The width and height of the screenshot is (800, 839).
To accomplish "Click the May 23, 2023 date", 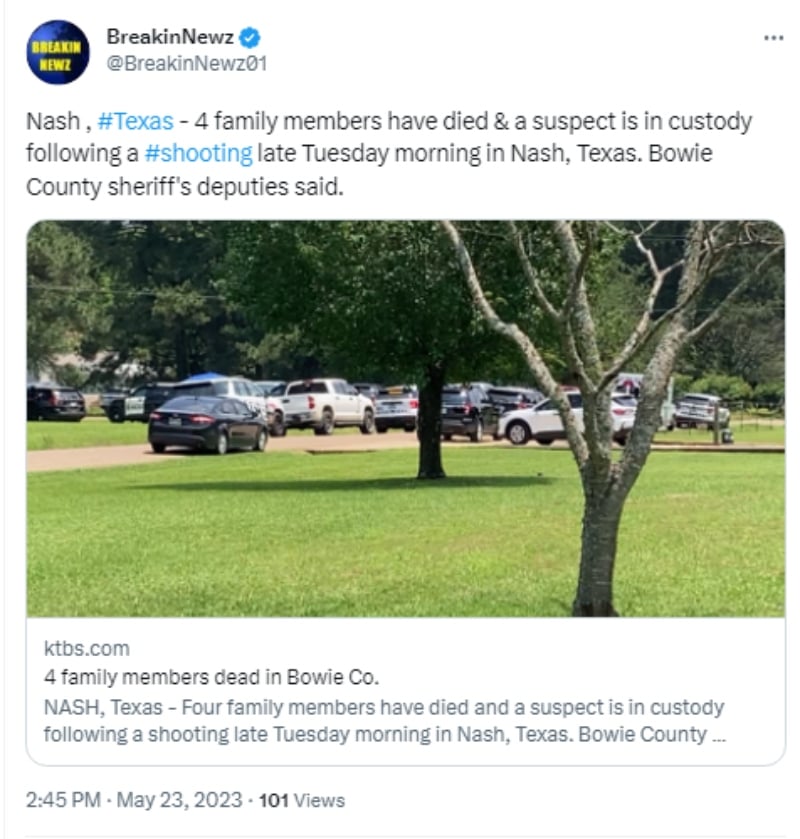I will [179, 800].
